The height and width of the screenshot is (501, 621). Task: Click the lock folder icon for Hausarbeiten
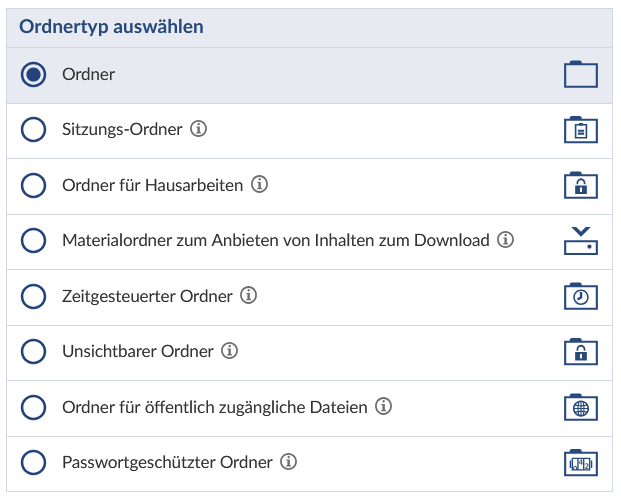[580, 186]
